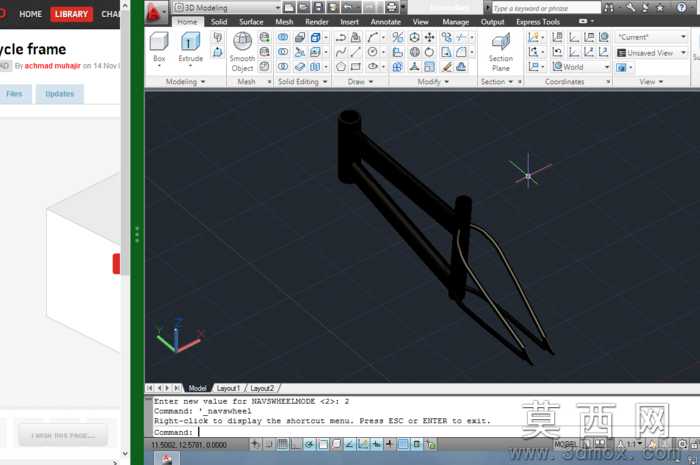
Task: Expand the Modify panel
Action: (x=433, y=82)
